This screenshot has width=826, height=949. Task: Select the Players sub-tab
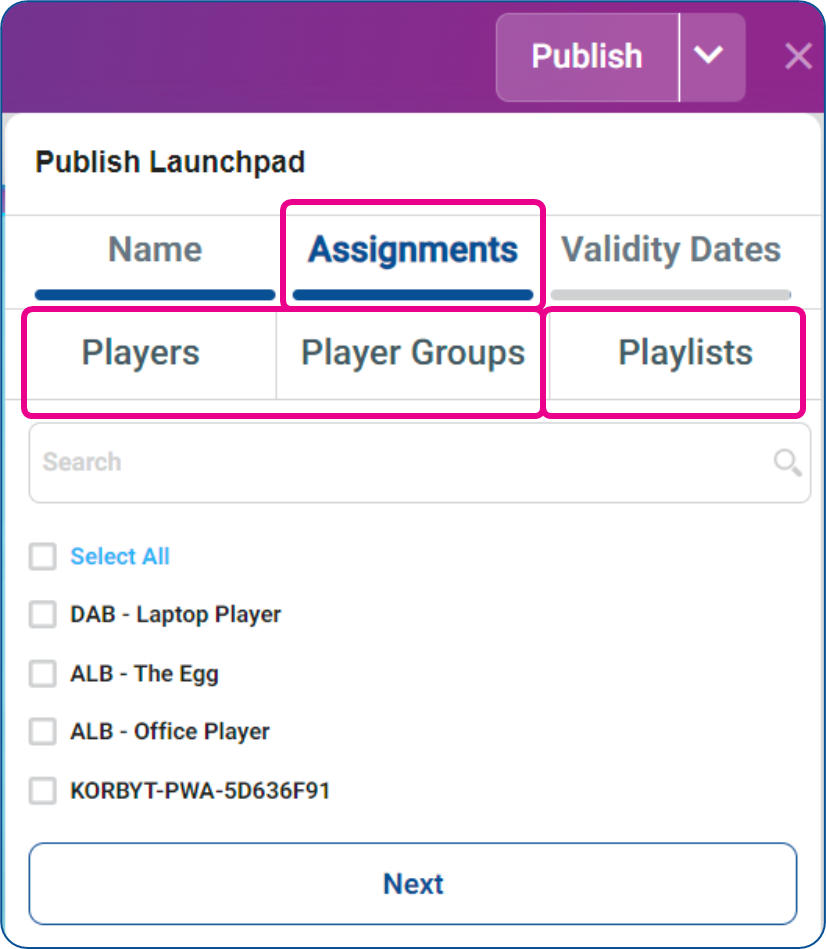point(140,353)
